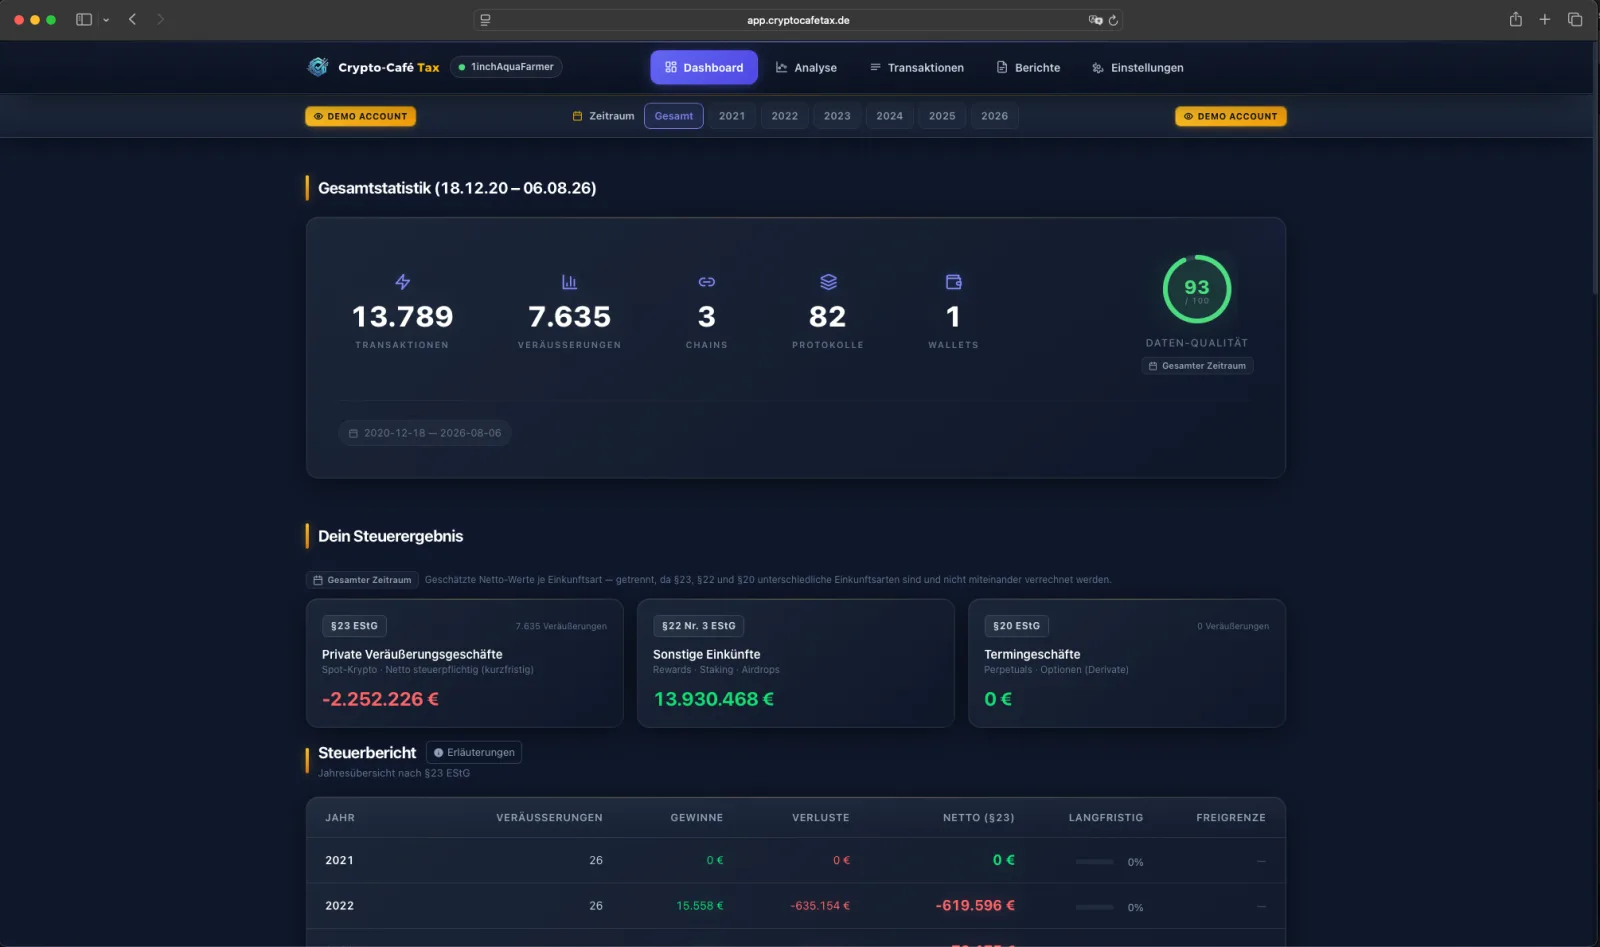Screen dimensions: 1600x947
Task: Open the Dashboard tab
Action: pos(704,67)
